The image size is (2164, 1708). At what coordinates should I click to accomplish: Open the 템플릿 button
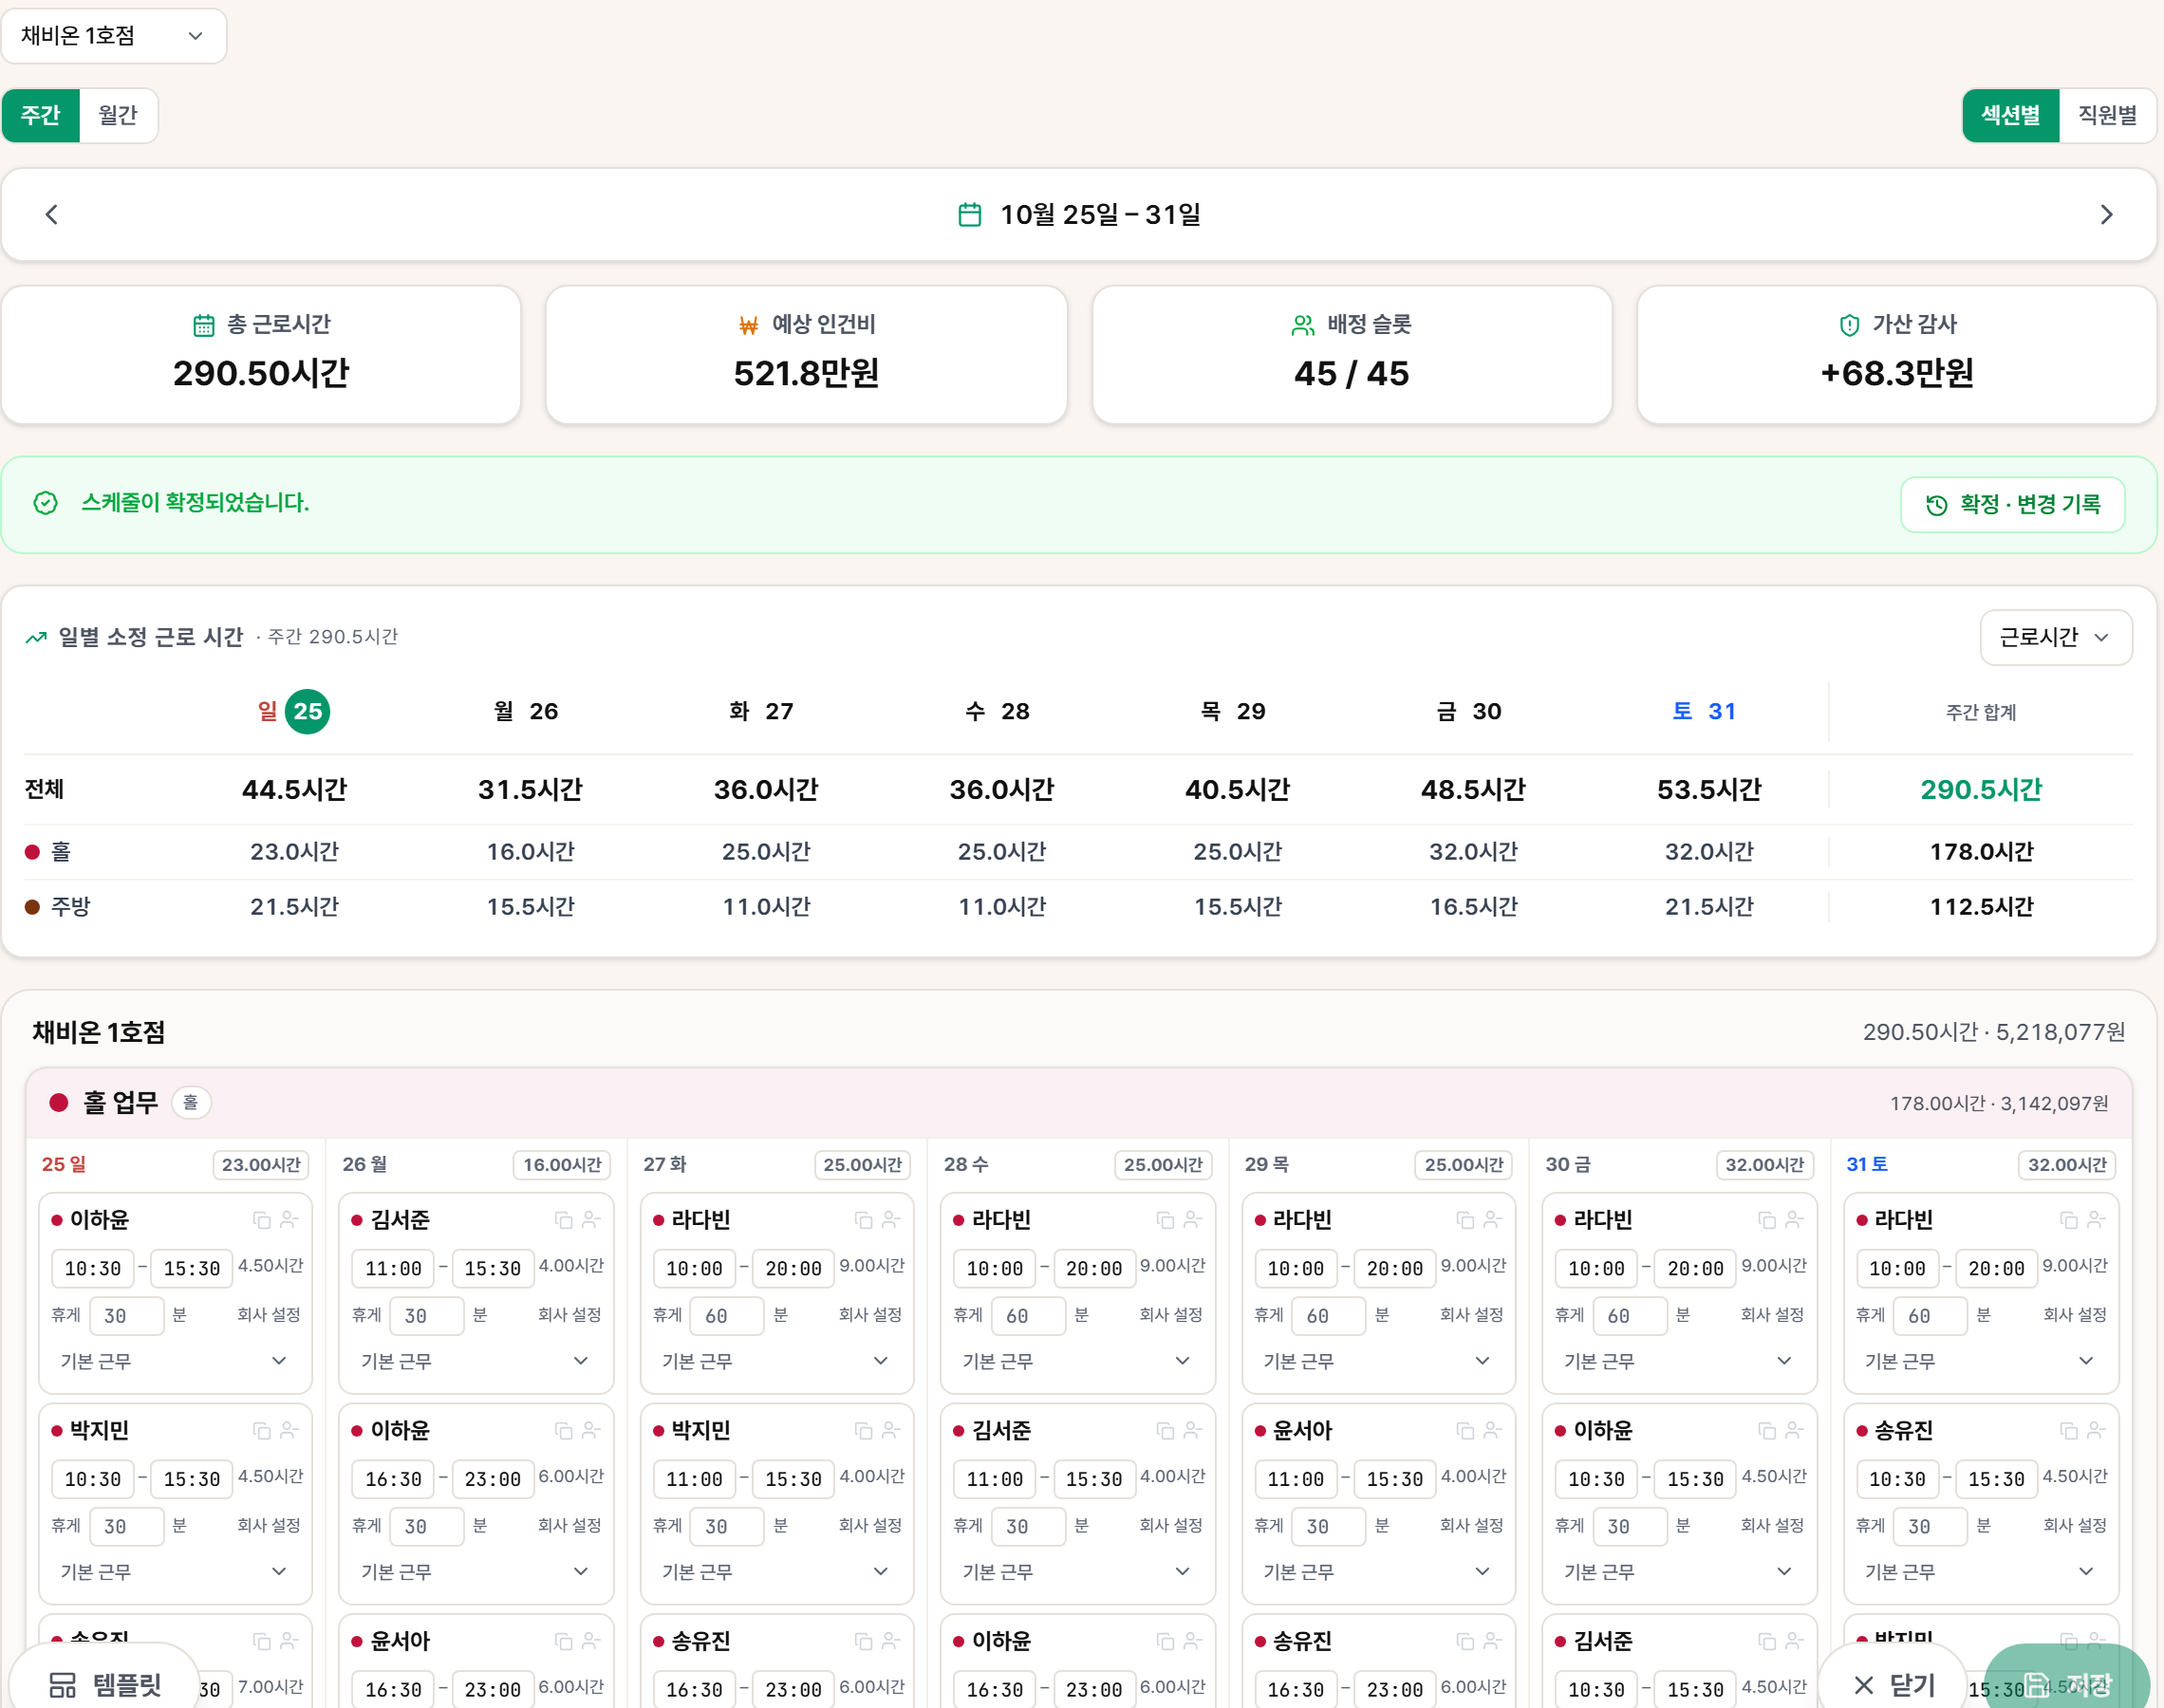[x=105, y=1685]
